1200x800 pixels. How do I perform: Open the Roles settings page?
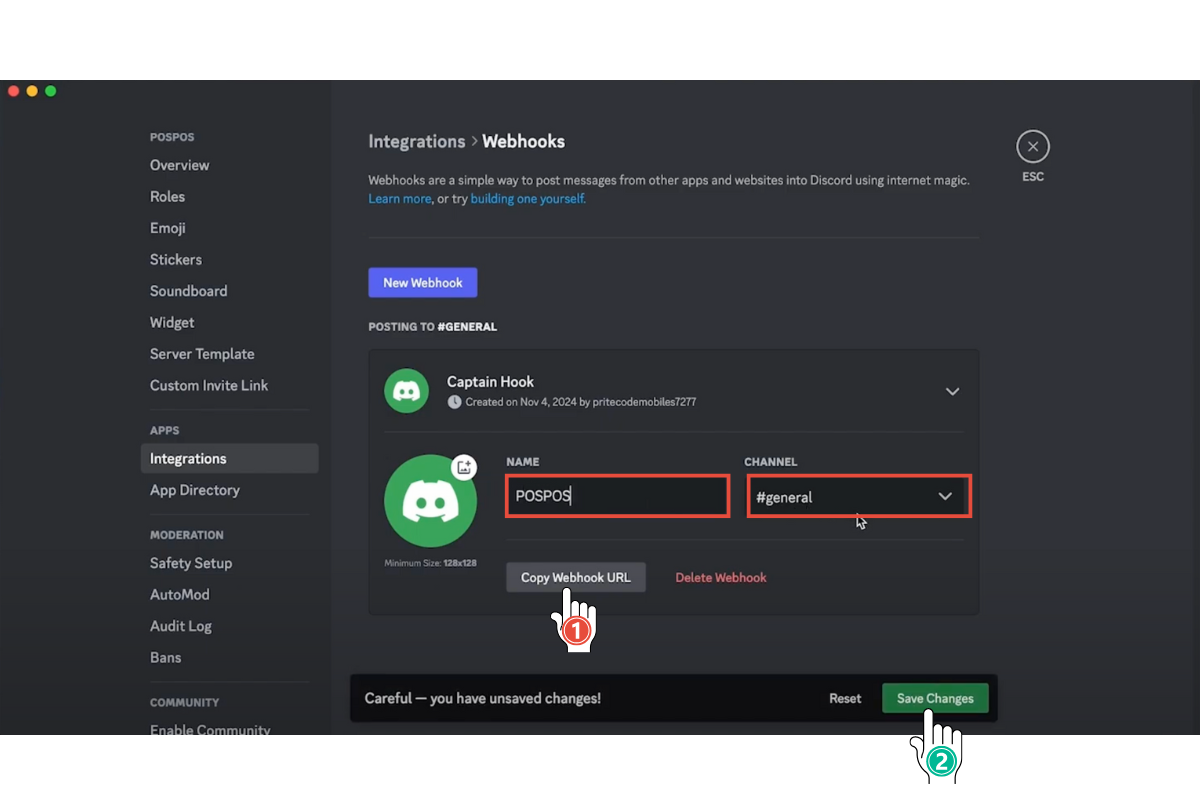pos(167,197)
